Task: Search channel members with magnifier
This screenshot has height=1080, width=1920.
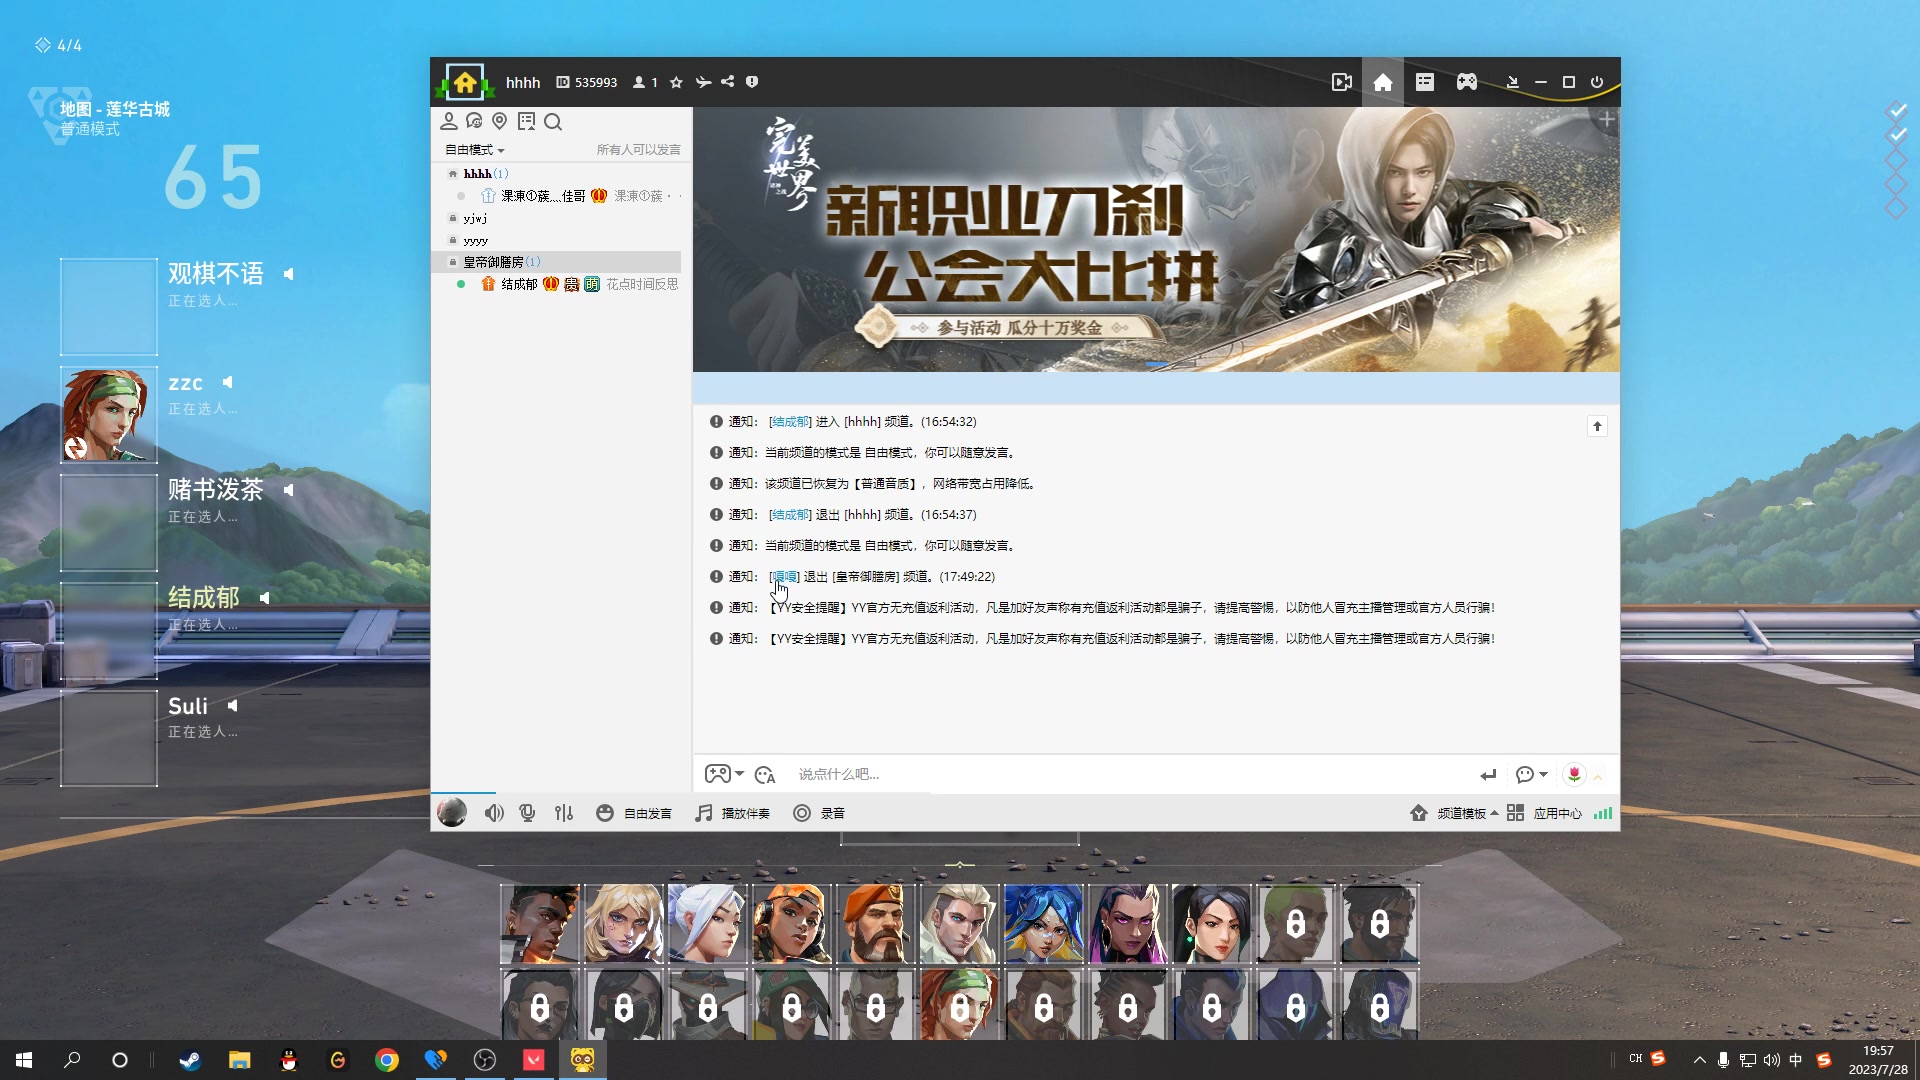Action: coord(553,122)
